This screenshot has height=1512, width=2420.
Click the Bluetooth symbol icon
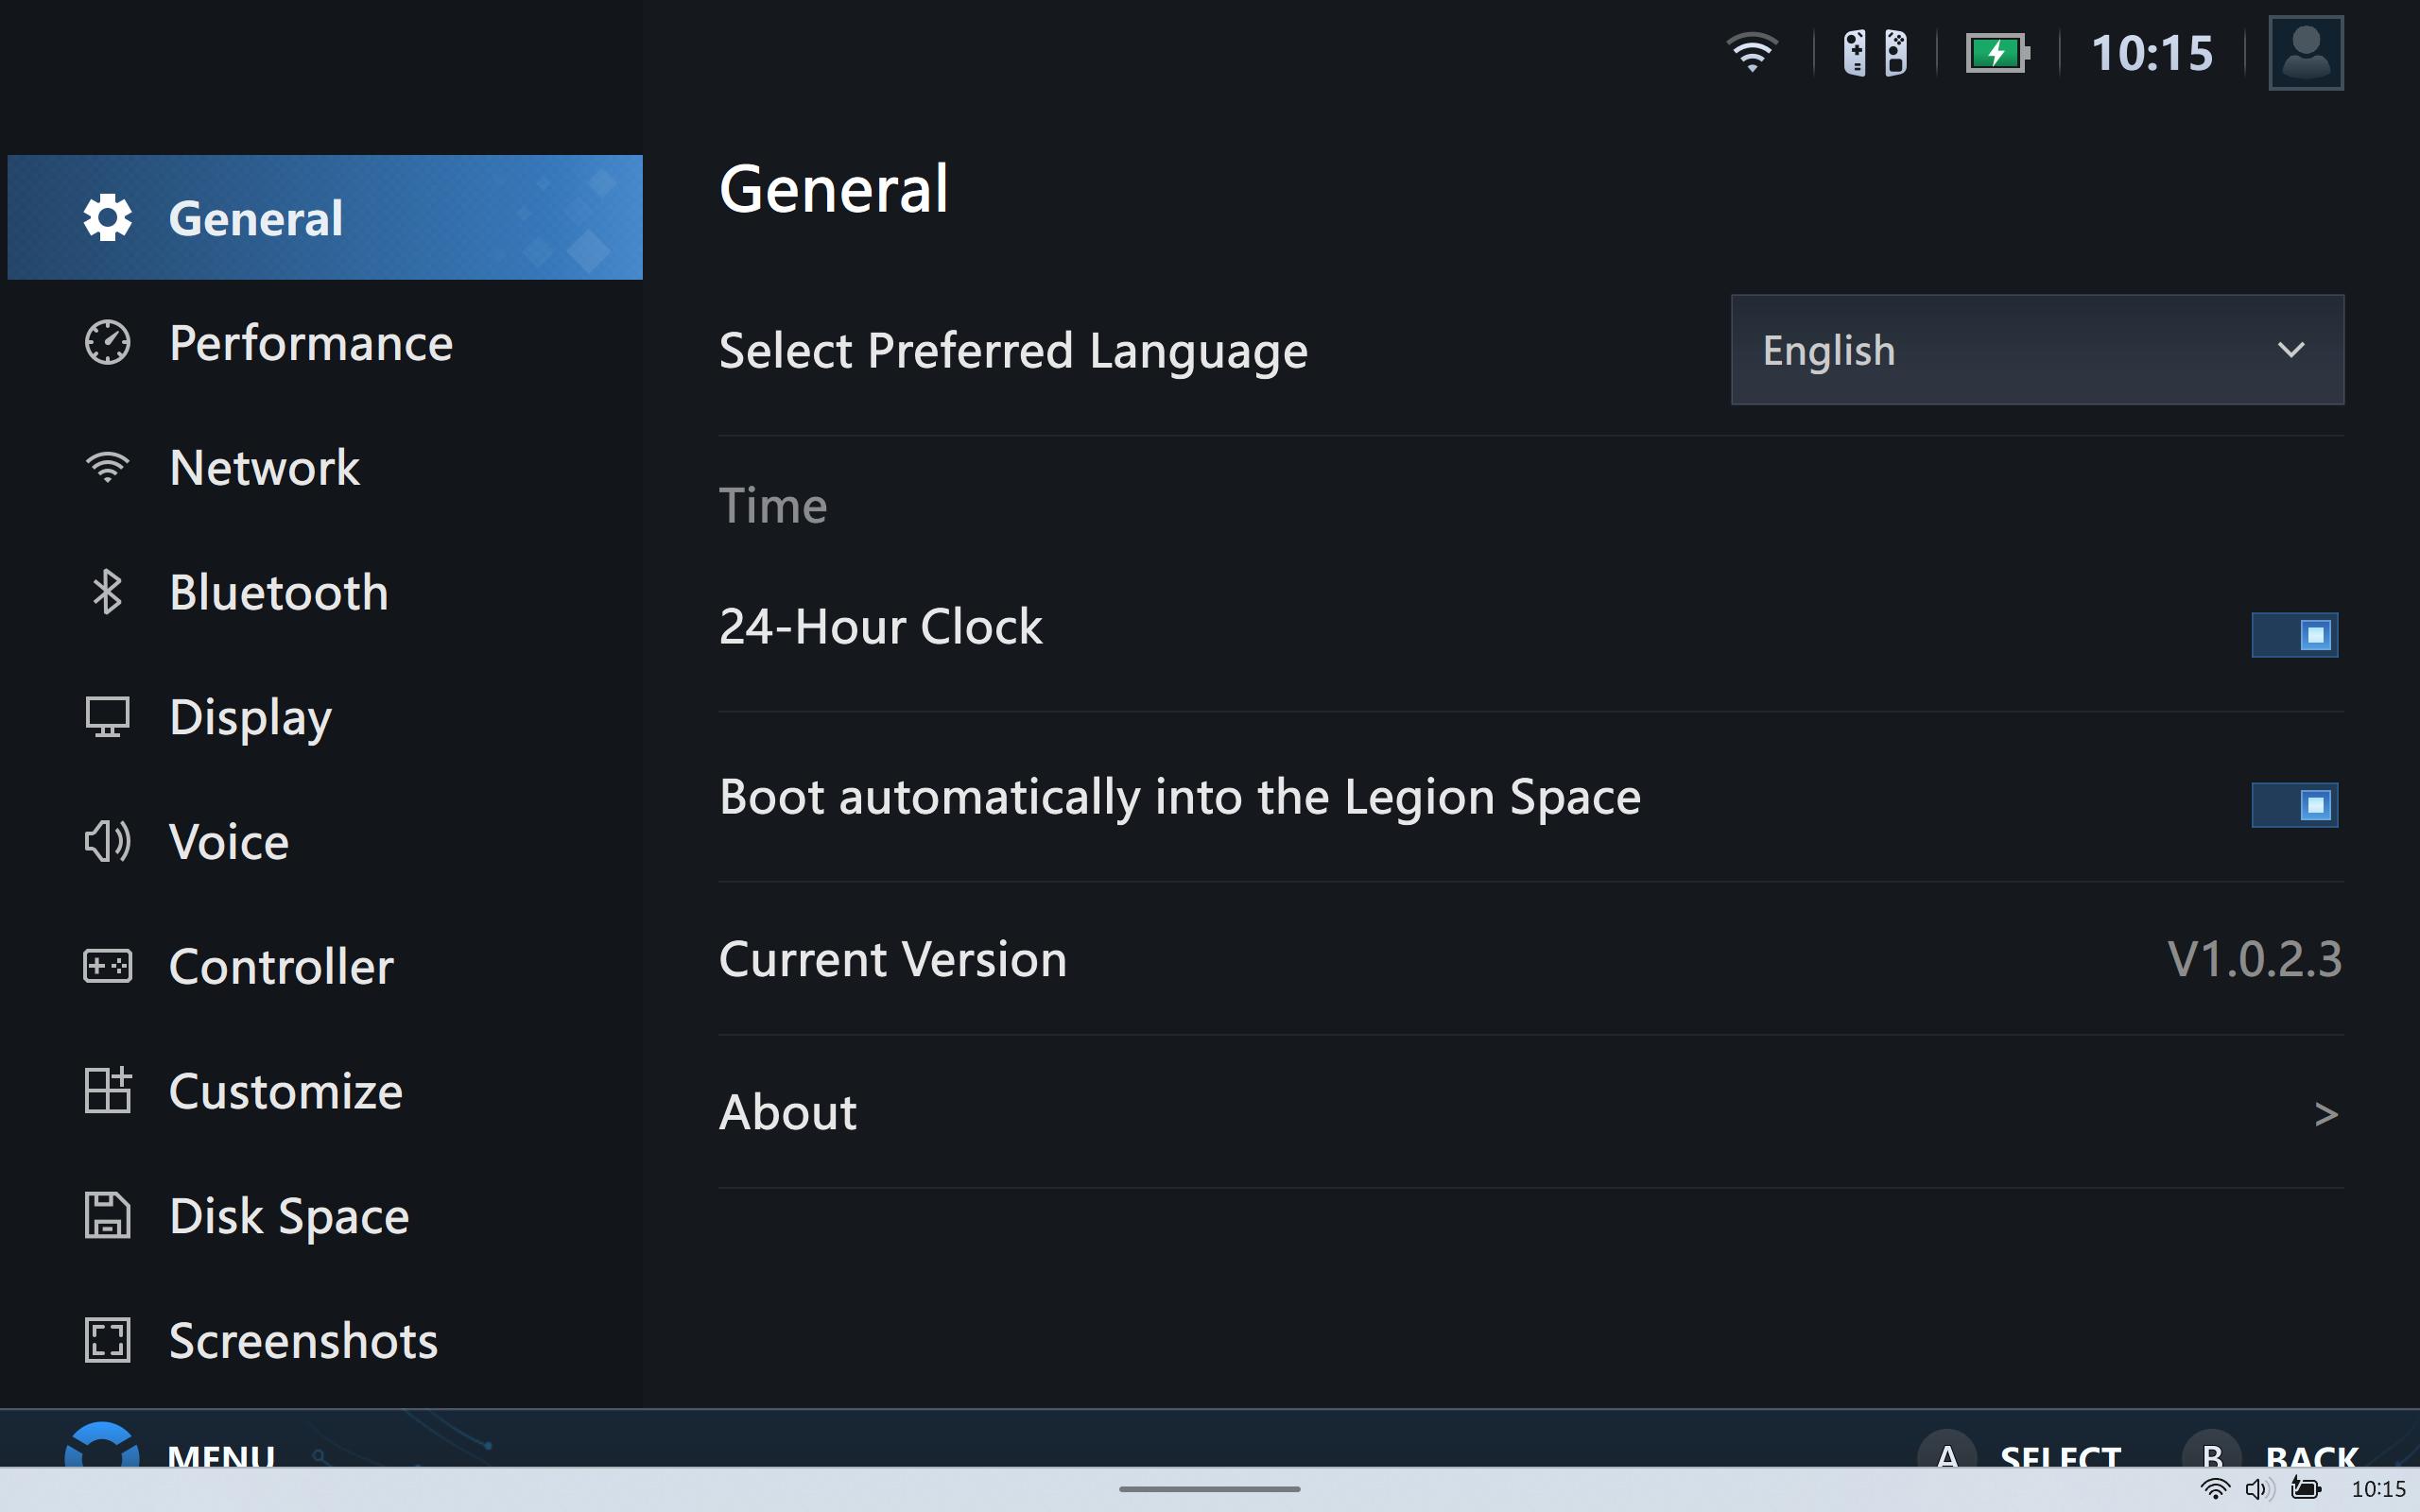107,592
